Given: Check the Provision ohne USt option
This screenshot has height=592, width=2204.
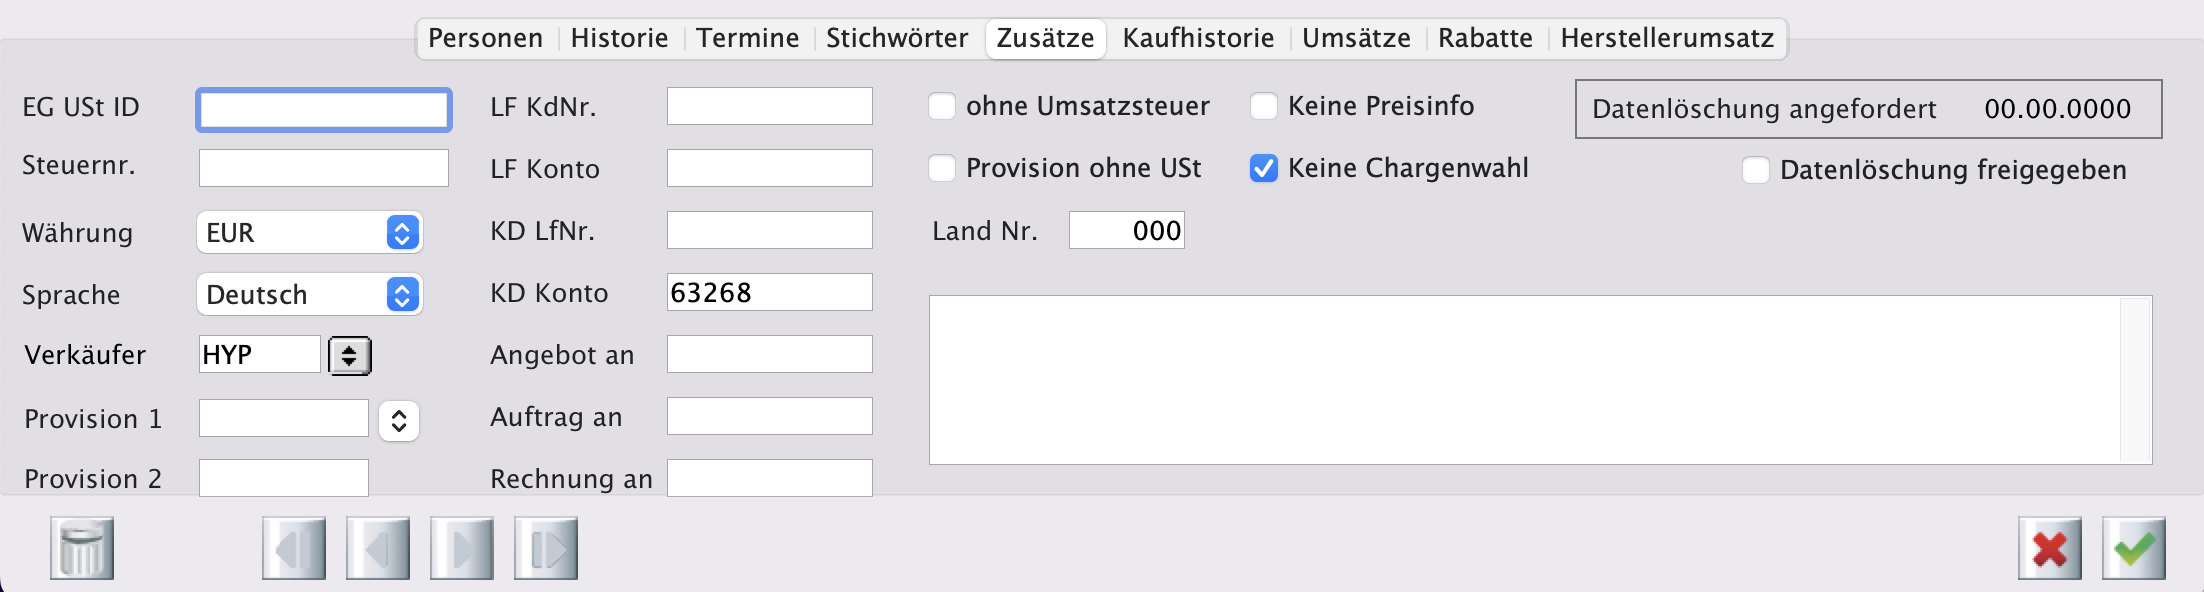Looking at the screenshot, I should (942, 168).
